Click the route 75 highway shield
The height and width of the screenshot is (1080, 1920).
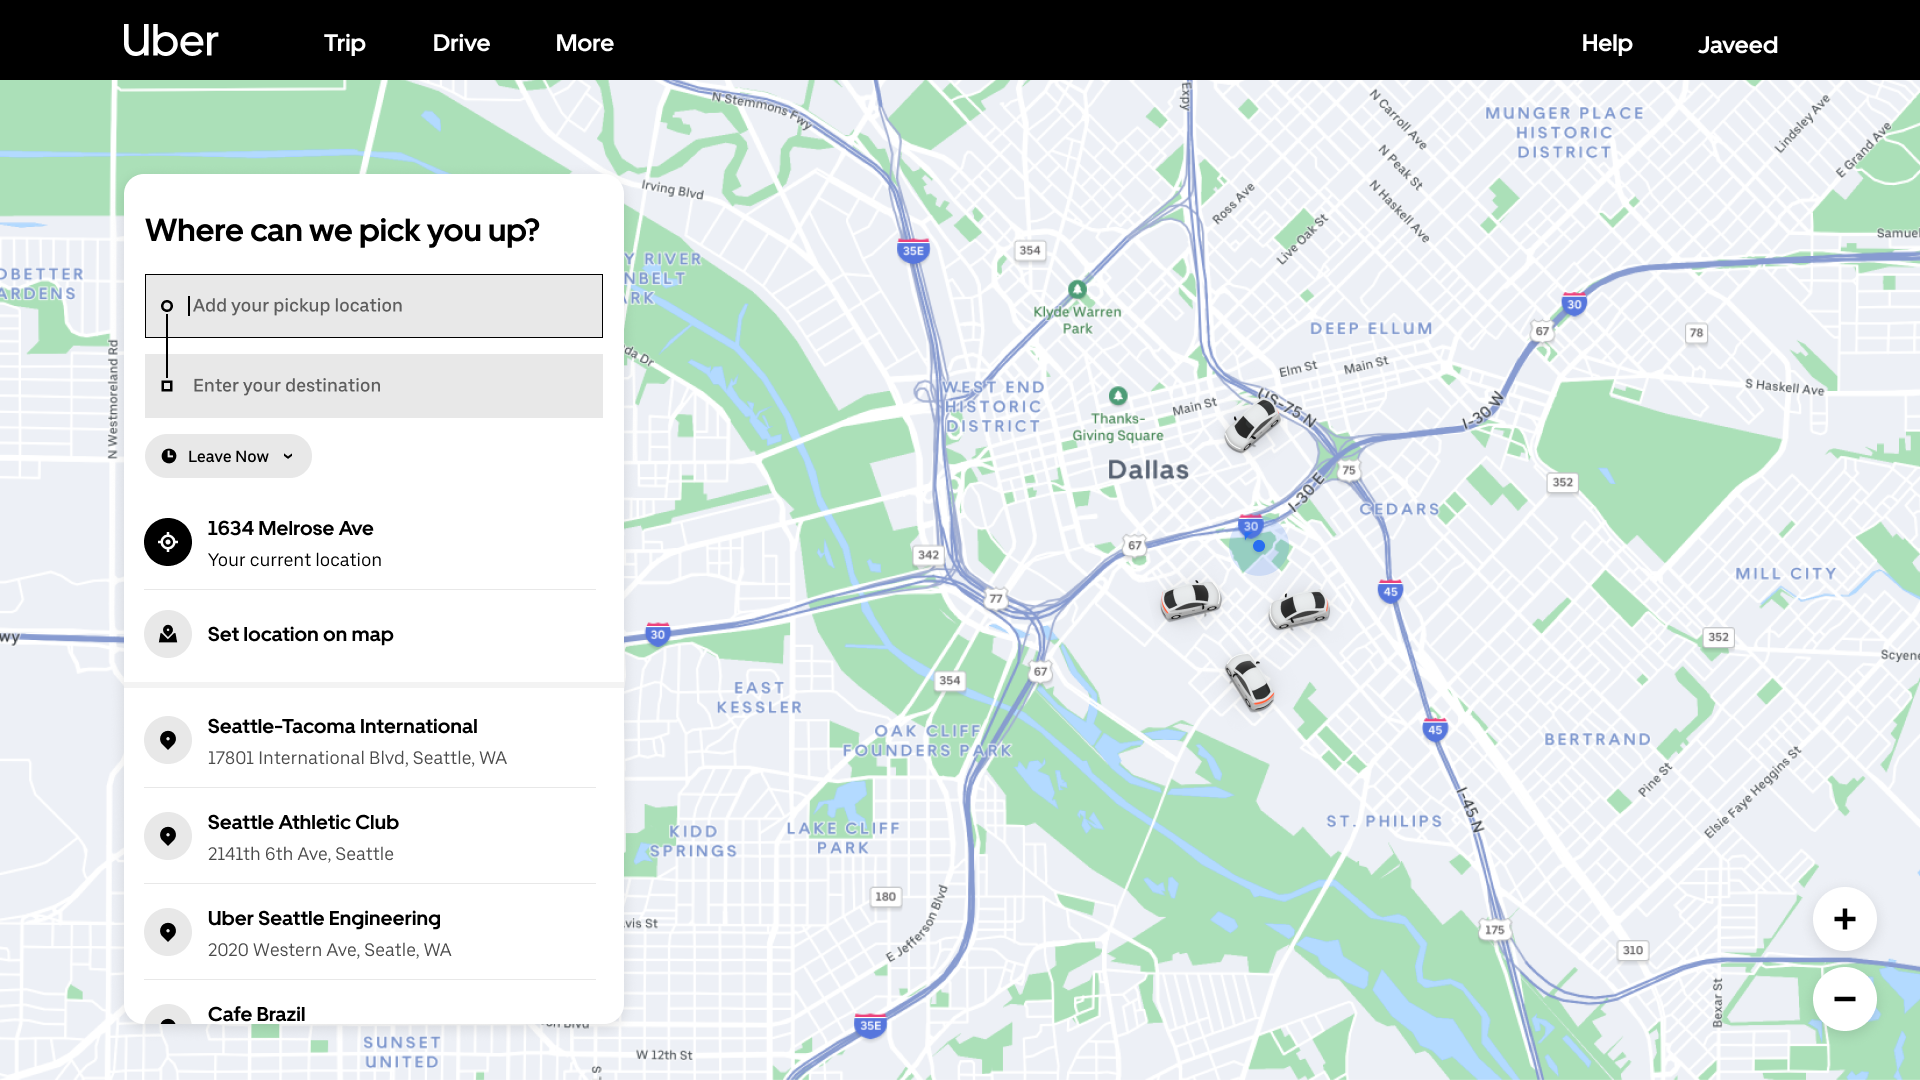[1349, 470]
